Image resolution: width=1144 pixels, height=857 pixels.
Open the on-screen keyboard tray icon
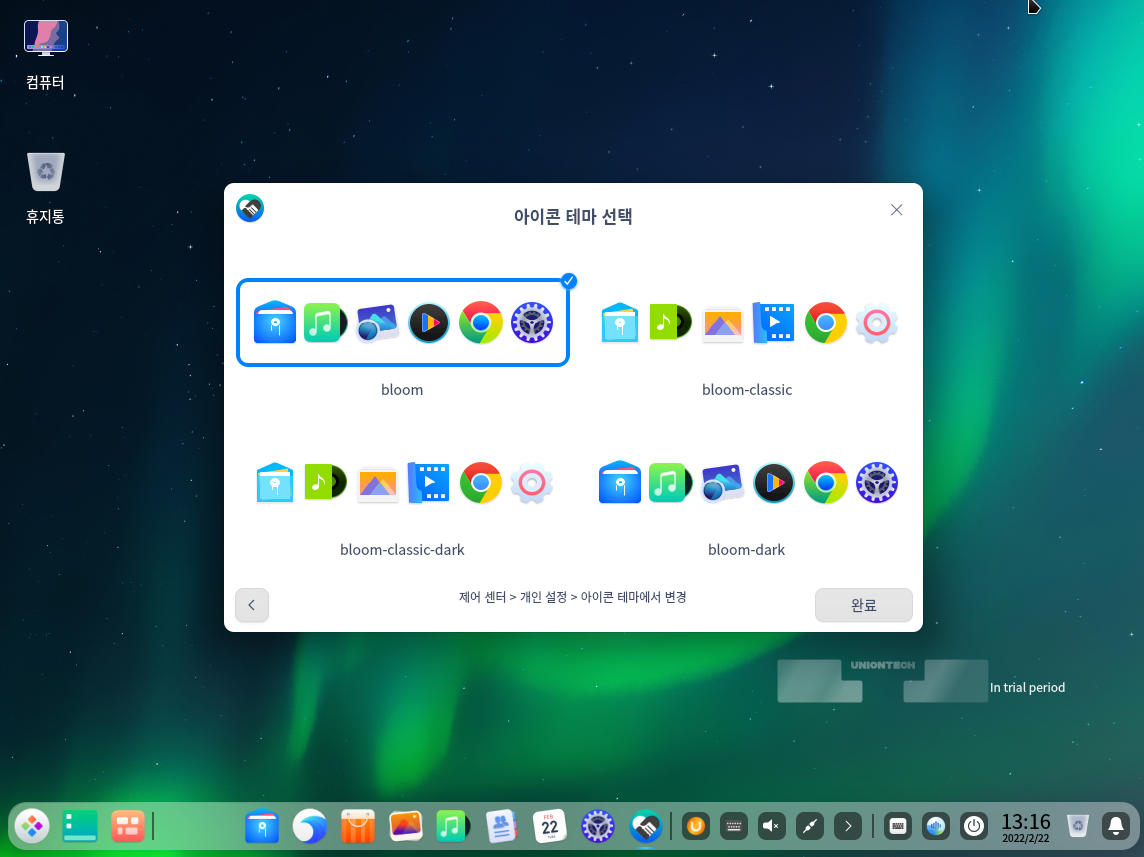[898, 826]
